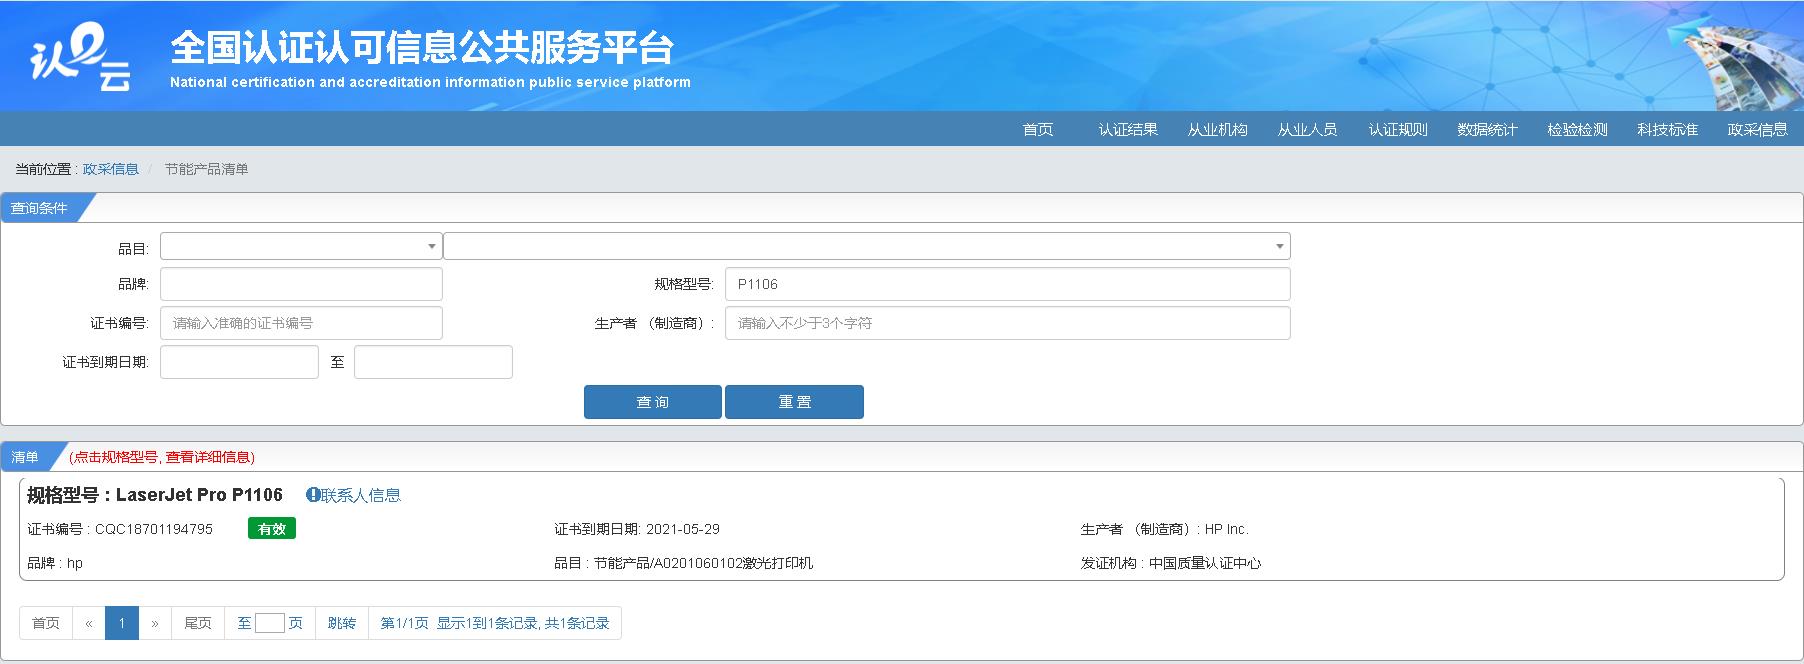Focus the 证书编号 input field
Viewport: 1804px width, 664px height.
pos(301,323)
